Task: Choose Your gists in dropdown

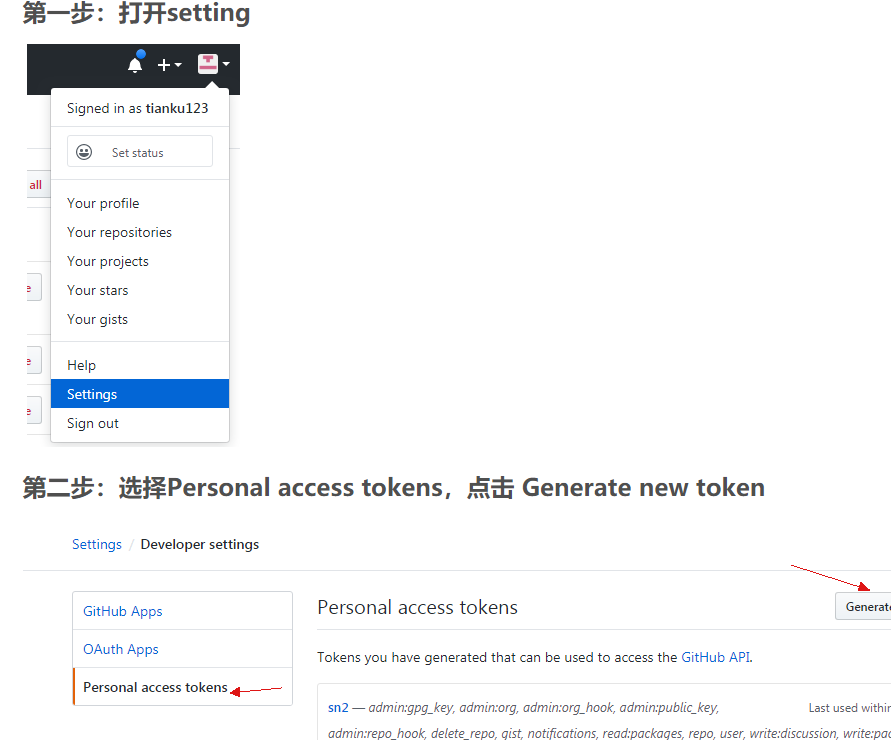Action: [x=97, y=319]
